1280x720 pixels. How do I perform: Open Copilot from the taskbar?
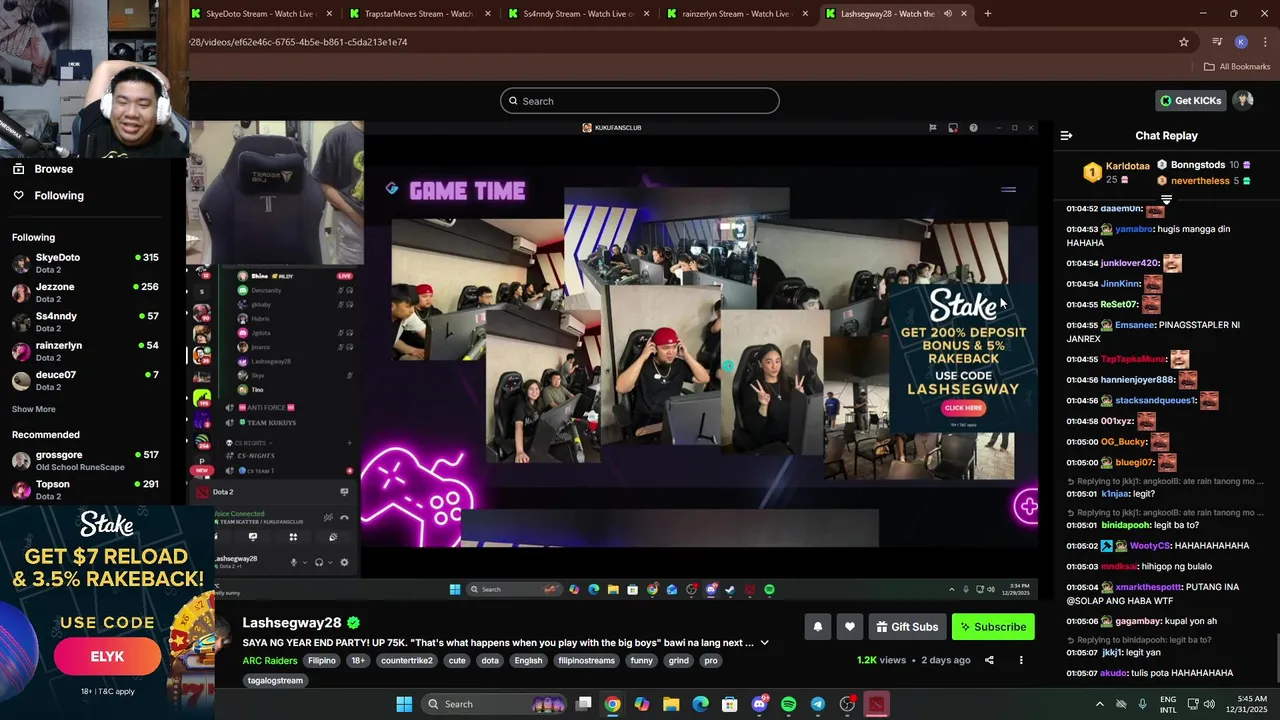(x=642, y=704)
